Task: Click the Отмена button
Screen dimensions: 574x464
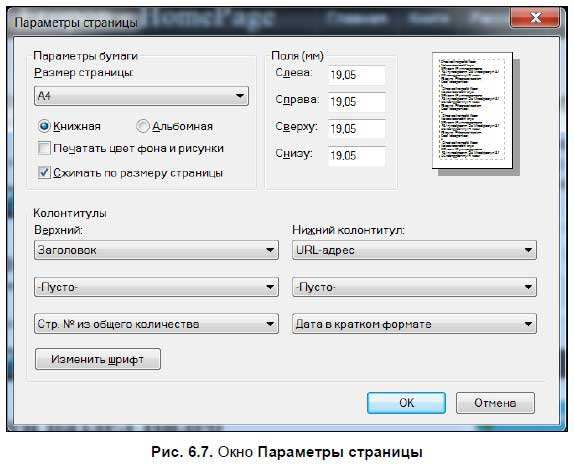Action: [x=495, y=403]
